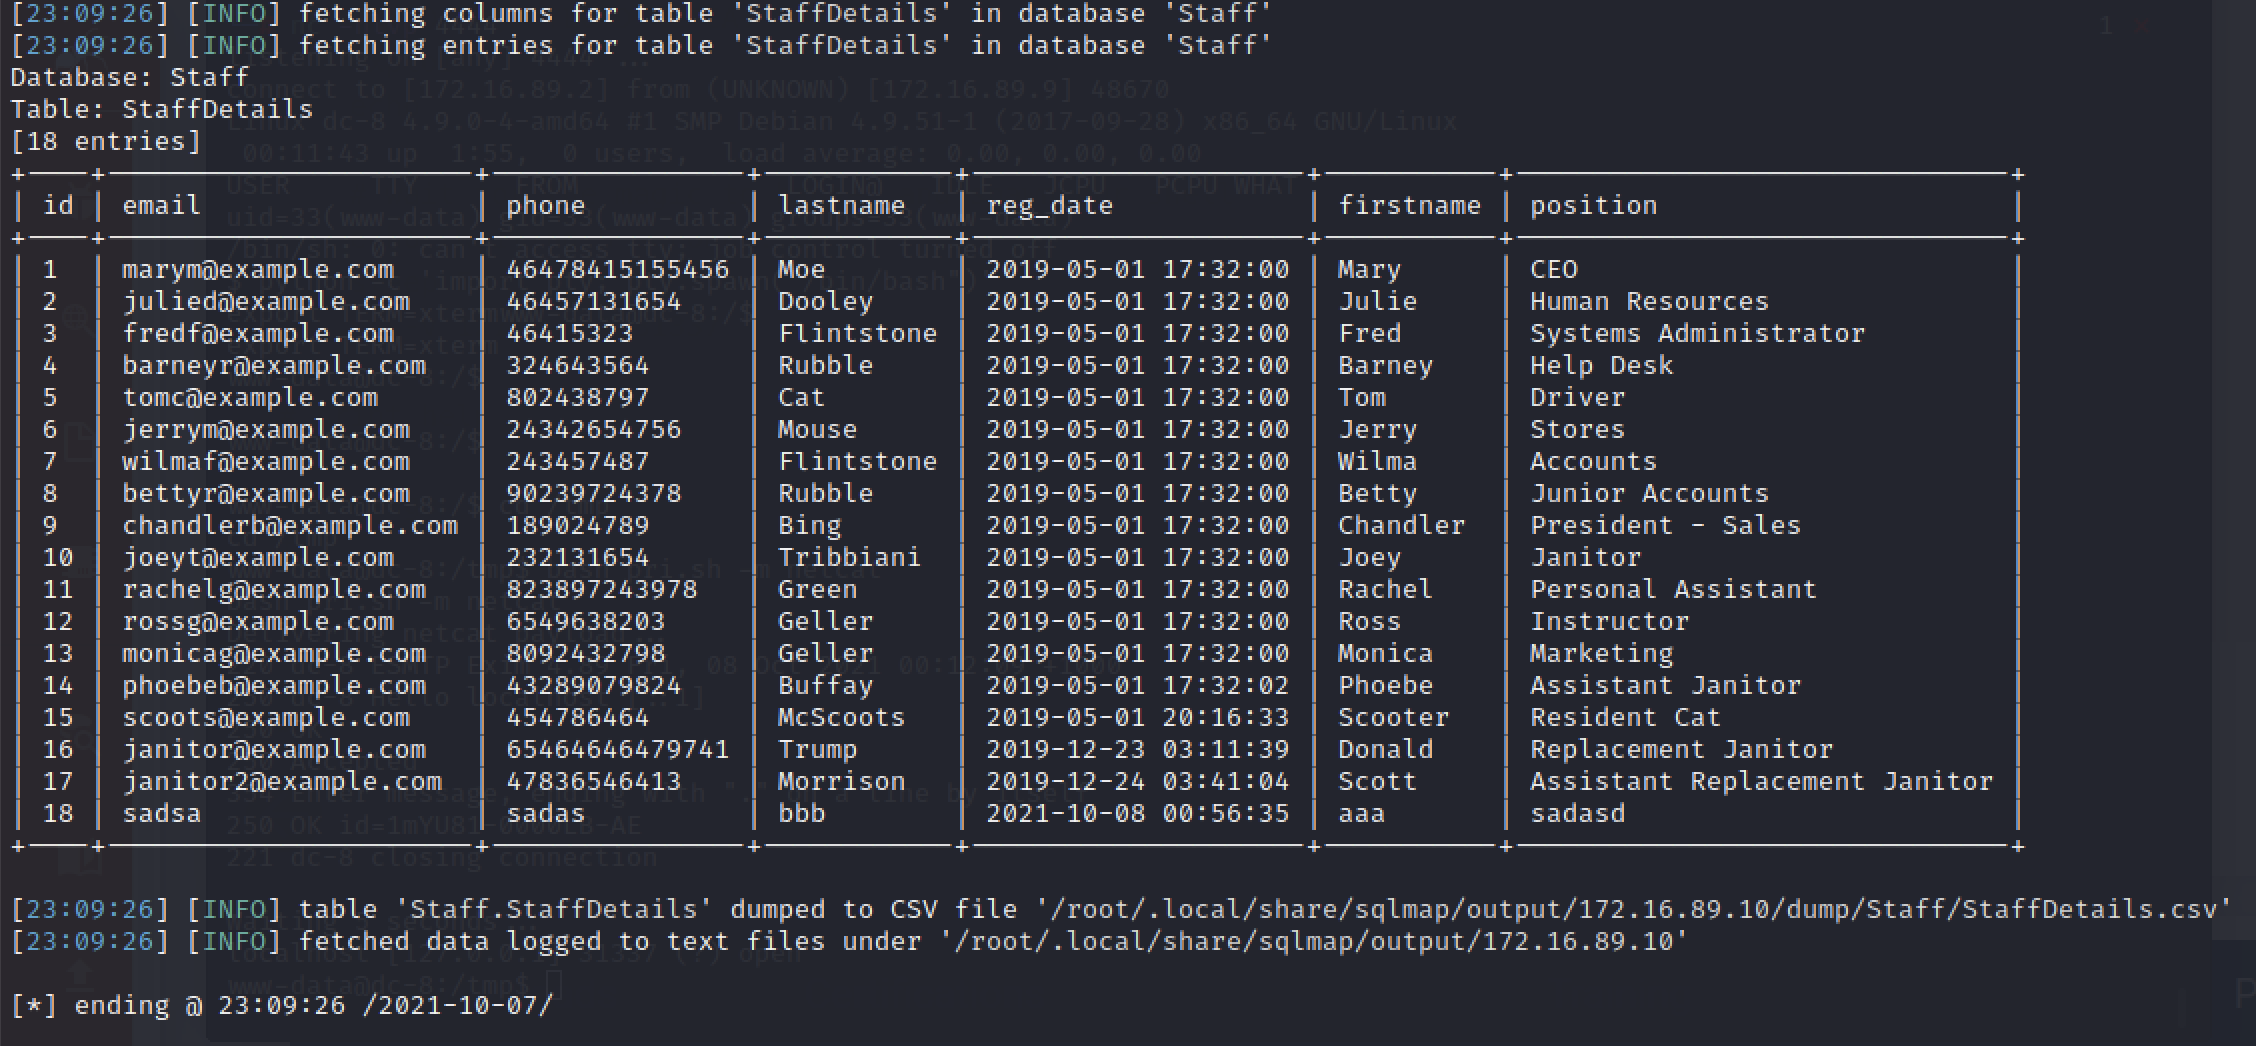Select the email julied@example.com

tap(266, 301)
